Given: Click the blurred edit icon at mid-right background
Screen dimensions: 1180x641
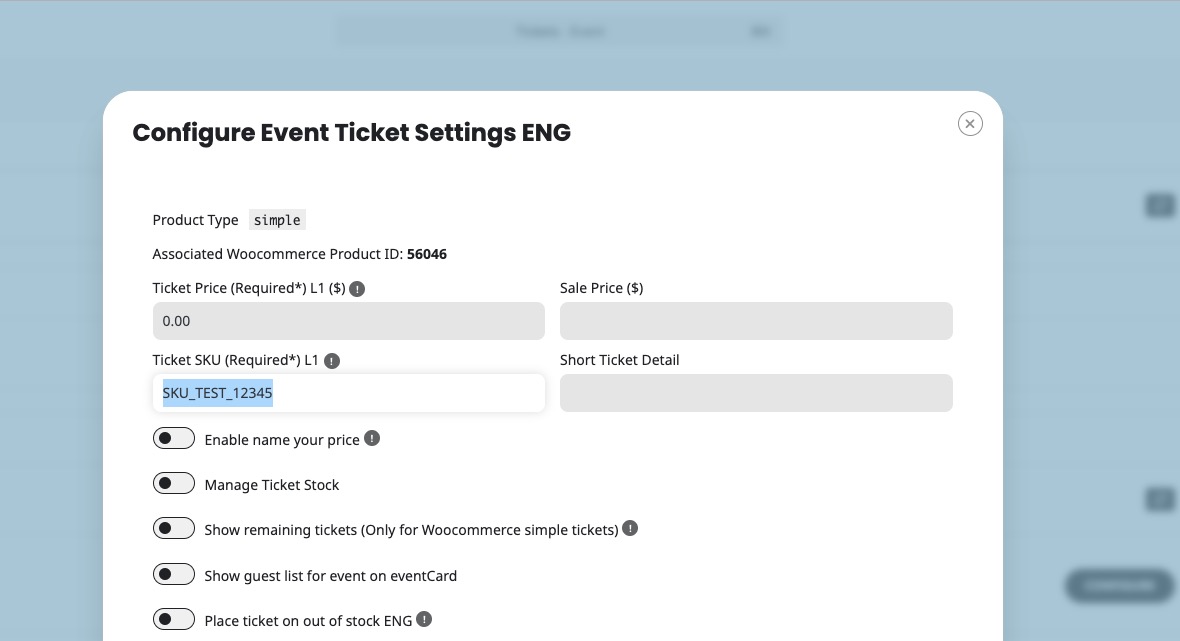Looking at the screenshot, I should (x=1160, y=499).
